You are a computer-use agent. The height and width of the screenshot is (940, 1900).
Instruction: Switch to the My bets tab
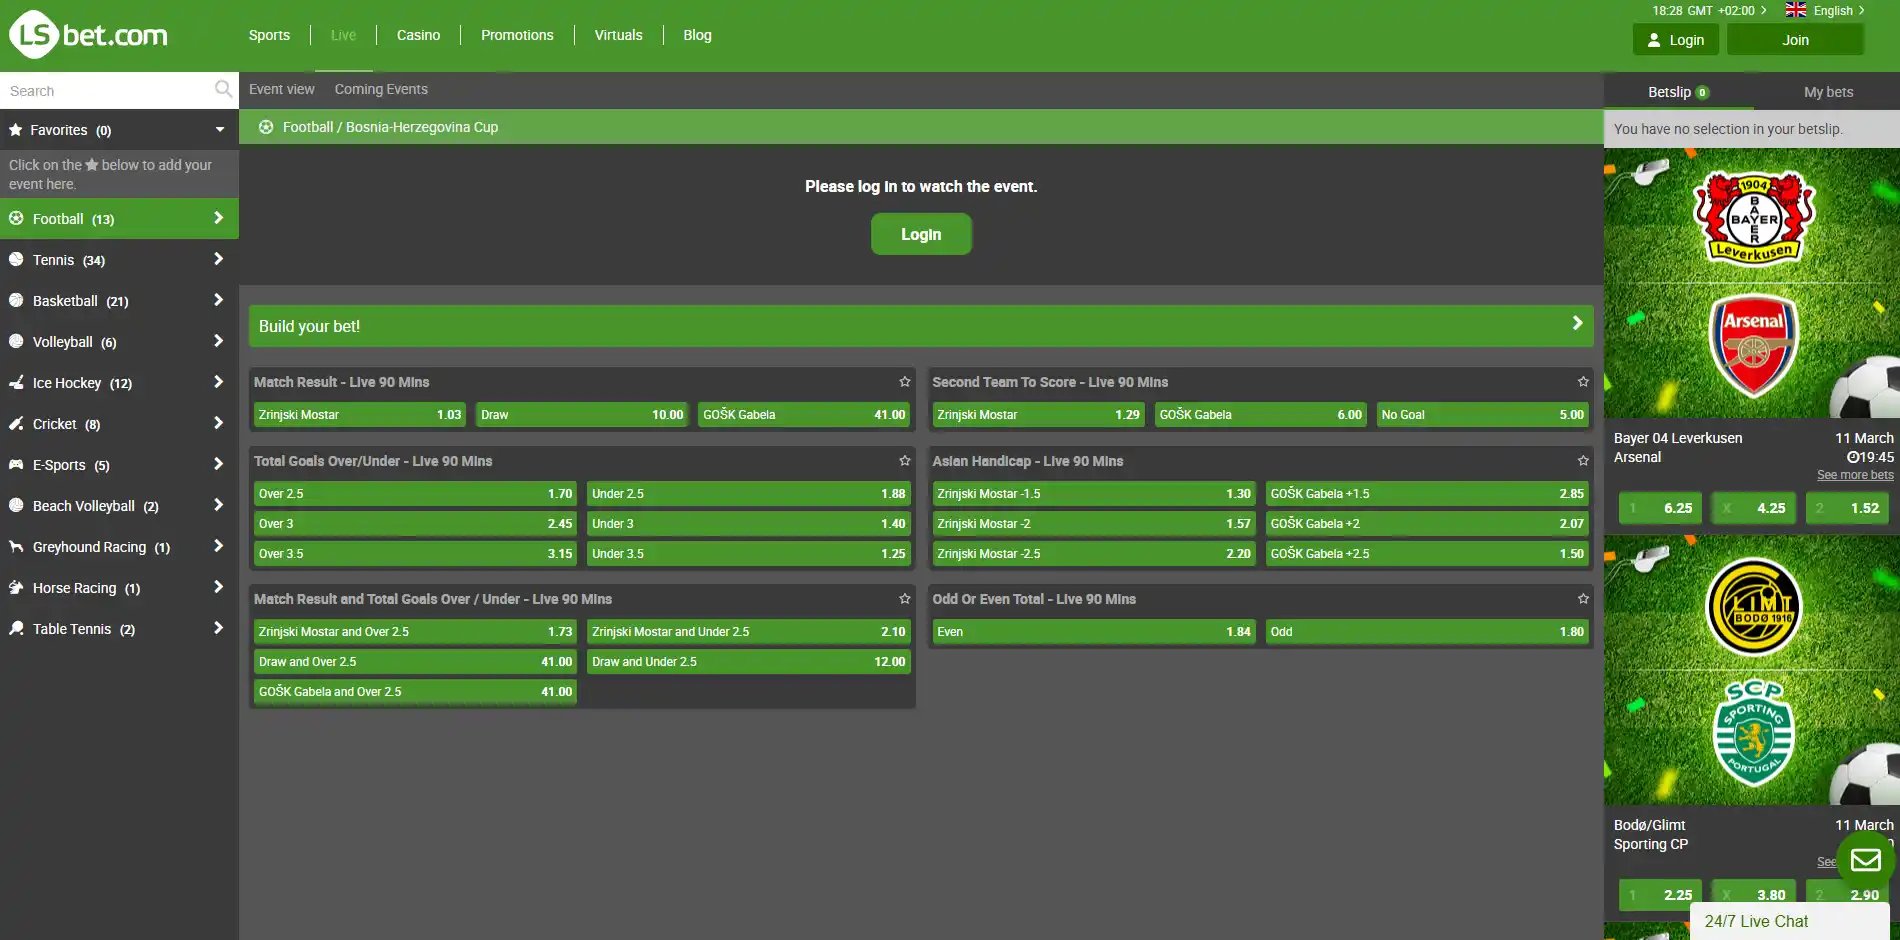point(1828,92)
